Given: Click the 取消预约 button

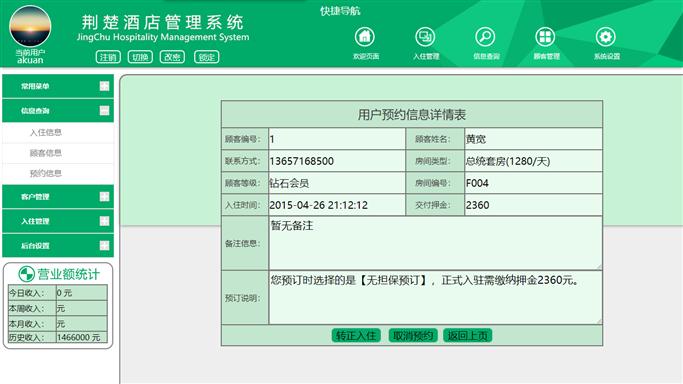Looking at the screenshot, I should coord(413,335).
